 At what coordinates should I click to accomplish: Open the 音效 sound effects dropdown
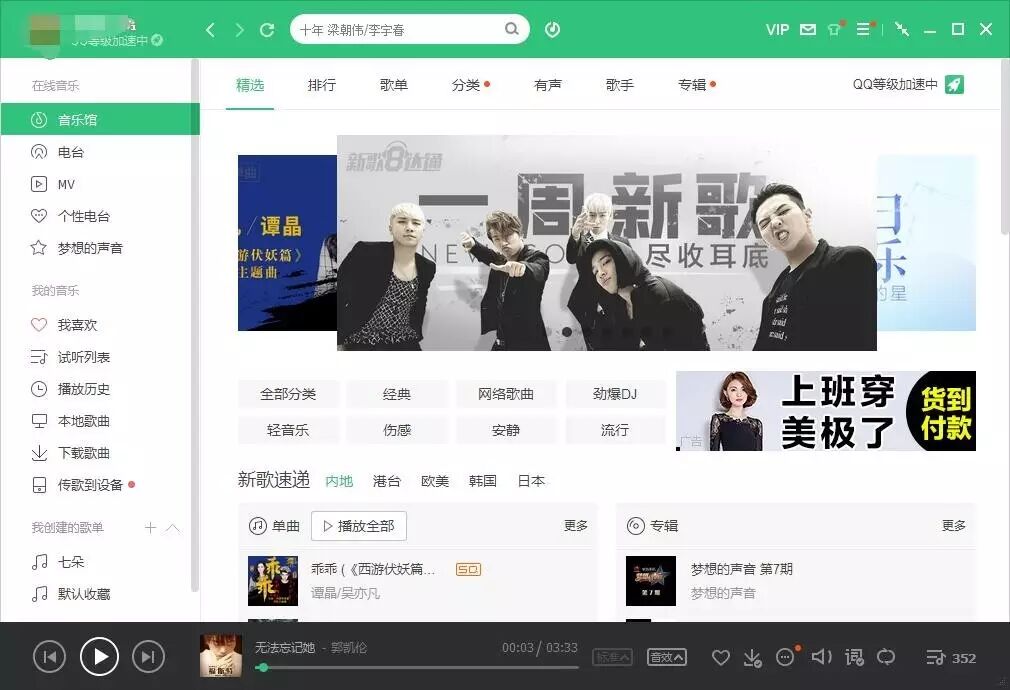pos(667,657)
